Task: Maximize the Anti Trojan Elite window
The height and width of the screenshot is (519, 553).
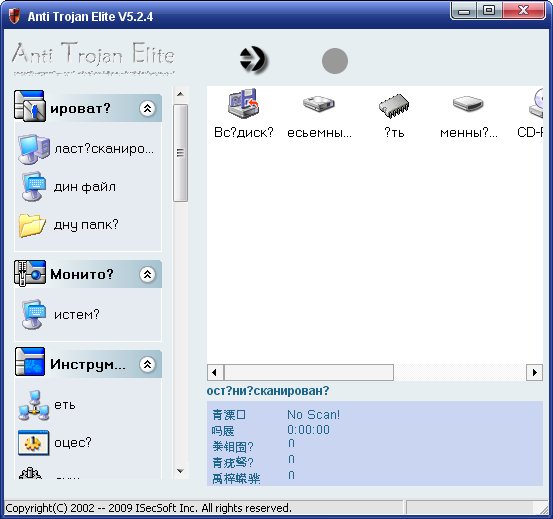Action: point(489,11)
